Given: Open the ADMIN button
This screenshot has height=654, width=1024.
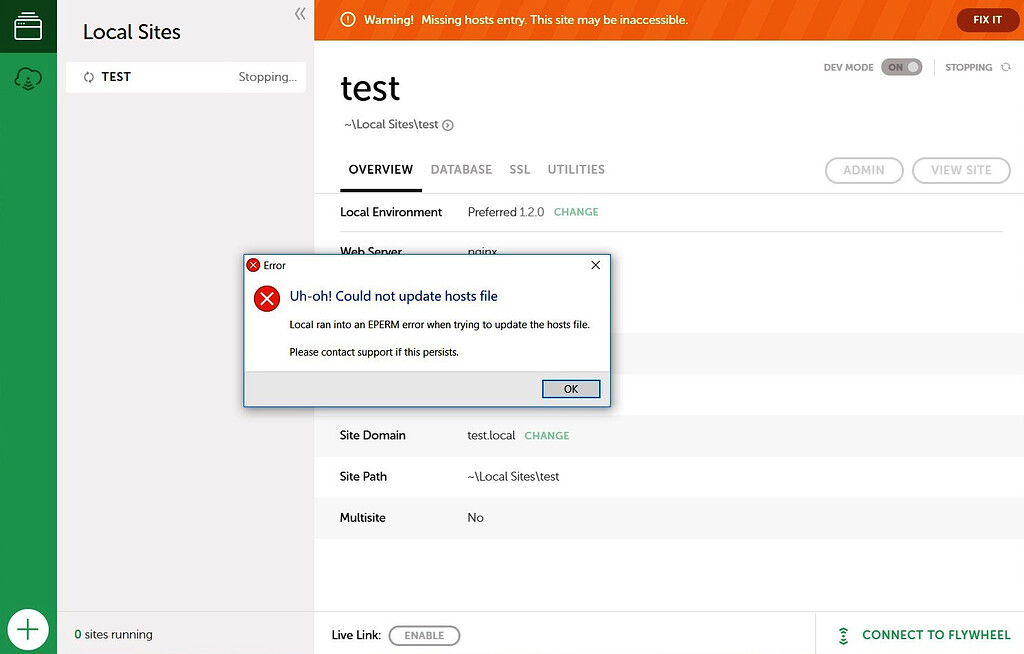Looking at the screenshot, I should (863, 170).
